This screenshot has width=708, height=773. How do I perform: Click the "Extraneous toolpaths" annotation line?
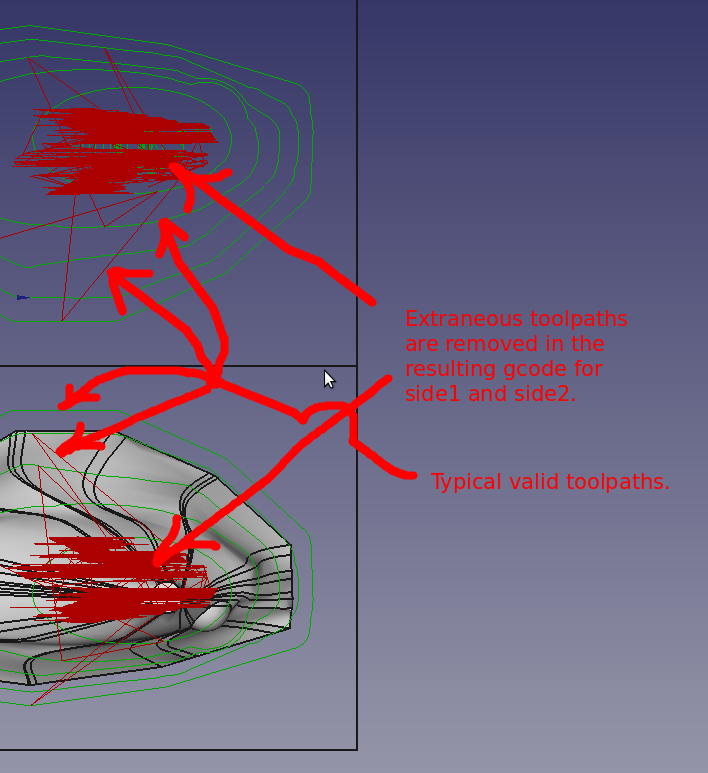click(516, 319)
